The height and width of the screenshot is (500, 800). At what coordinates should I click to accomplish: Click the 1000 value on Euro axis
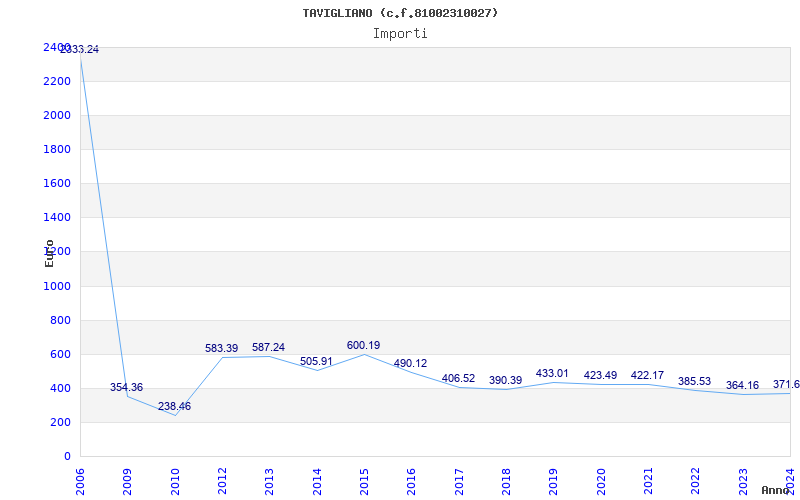click(x=57, y=286)
